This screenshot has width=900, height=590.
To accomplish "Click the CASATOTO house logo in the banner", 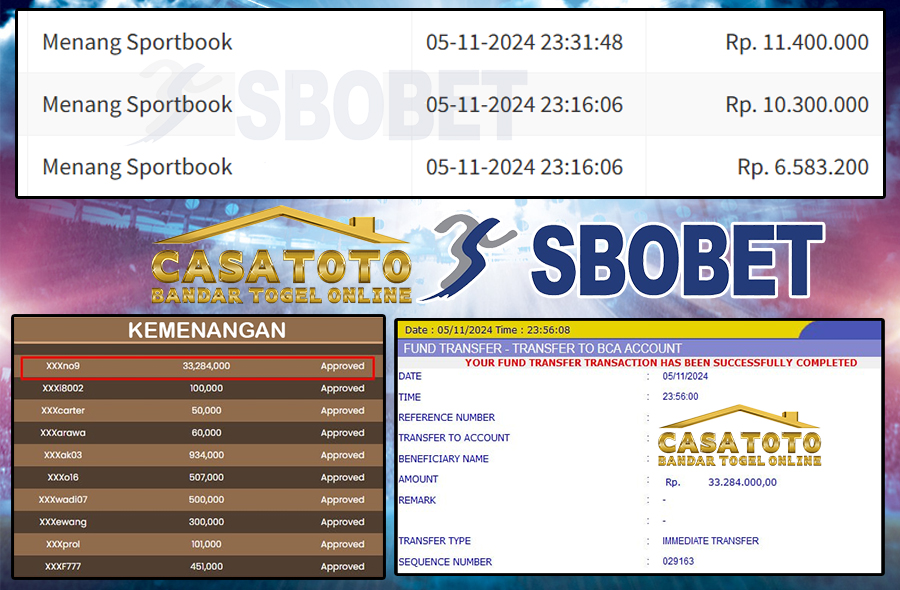I will [x=281, y=259].
